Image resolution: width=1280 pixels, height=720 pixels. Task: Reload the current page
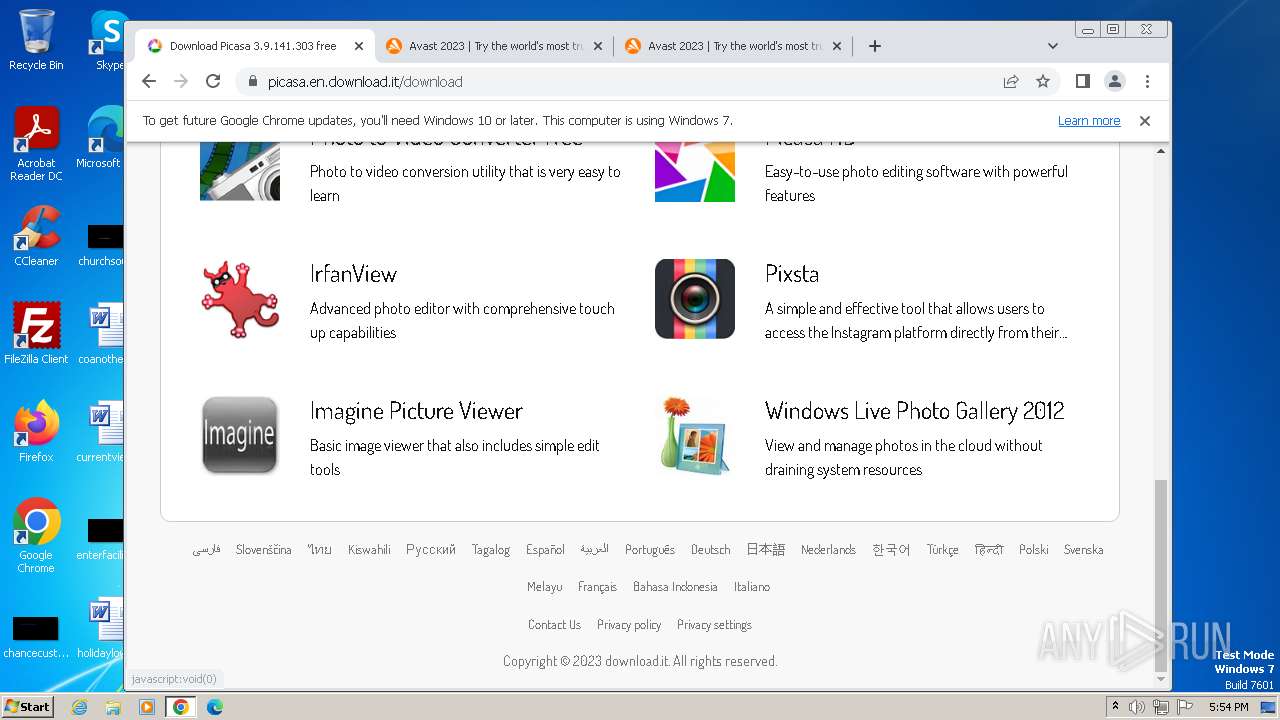pos(213,81)
